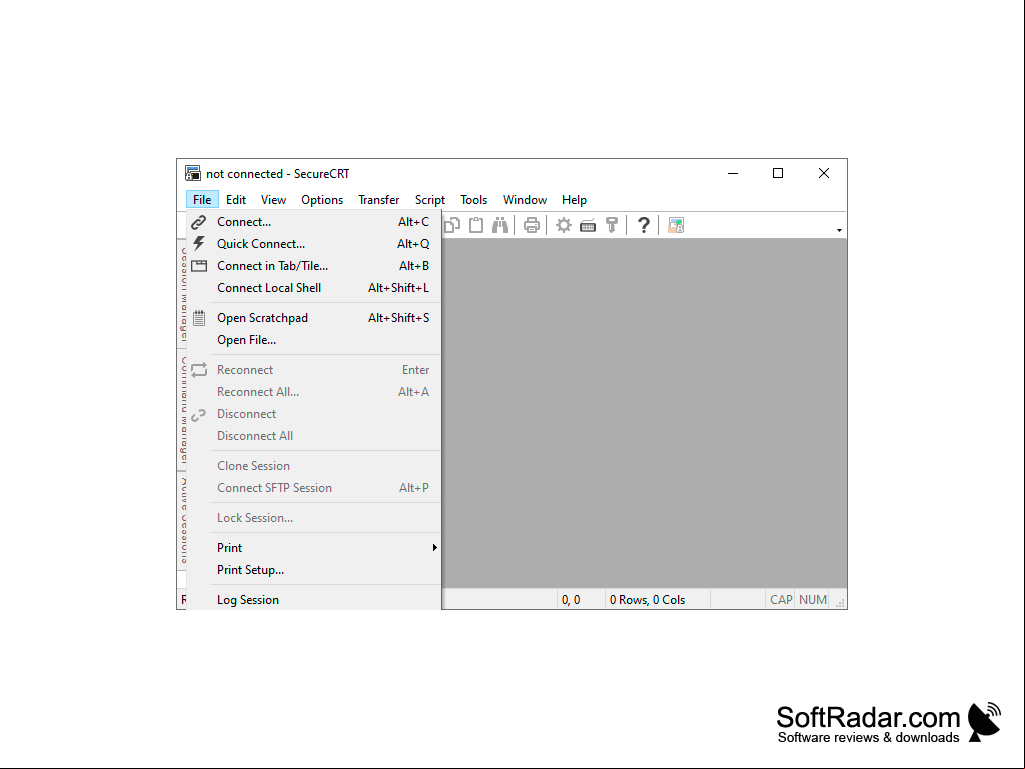Choose Quick Connect... menu entry
This screenshot has height=769, width=1025.
pyautogui.click(x=314, y=244)
